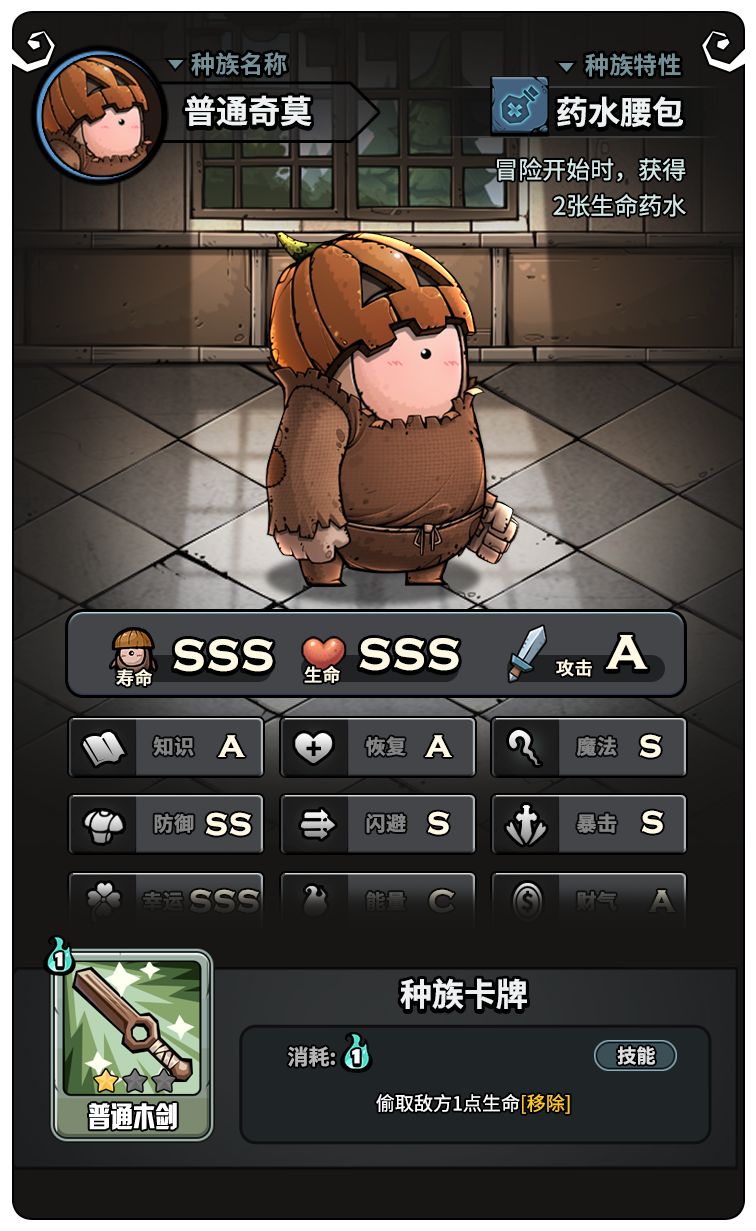Click the 魔法 staff icon
The width and height of the screenshot is (756, 1231).
pos(525,747)
